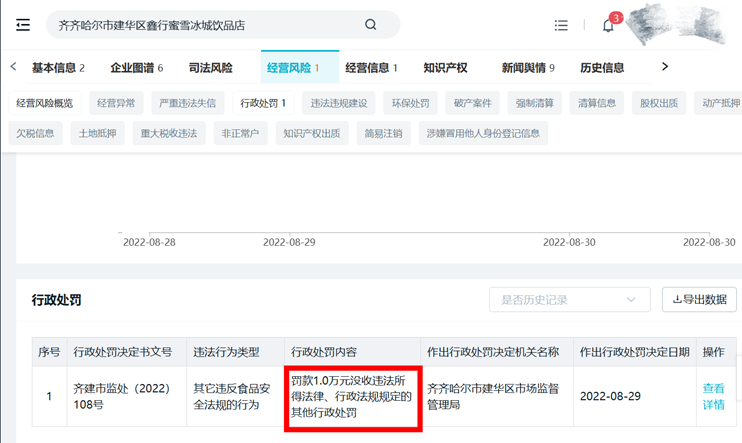Select 强制清算 sub-category
The width and height of the screenshot is (742, 443).
pyautogui.click(x=535, y=103)
